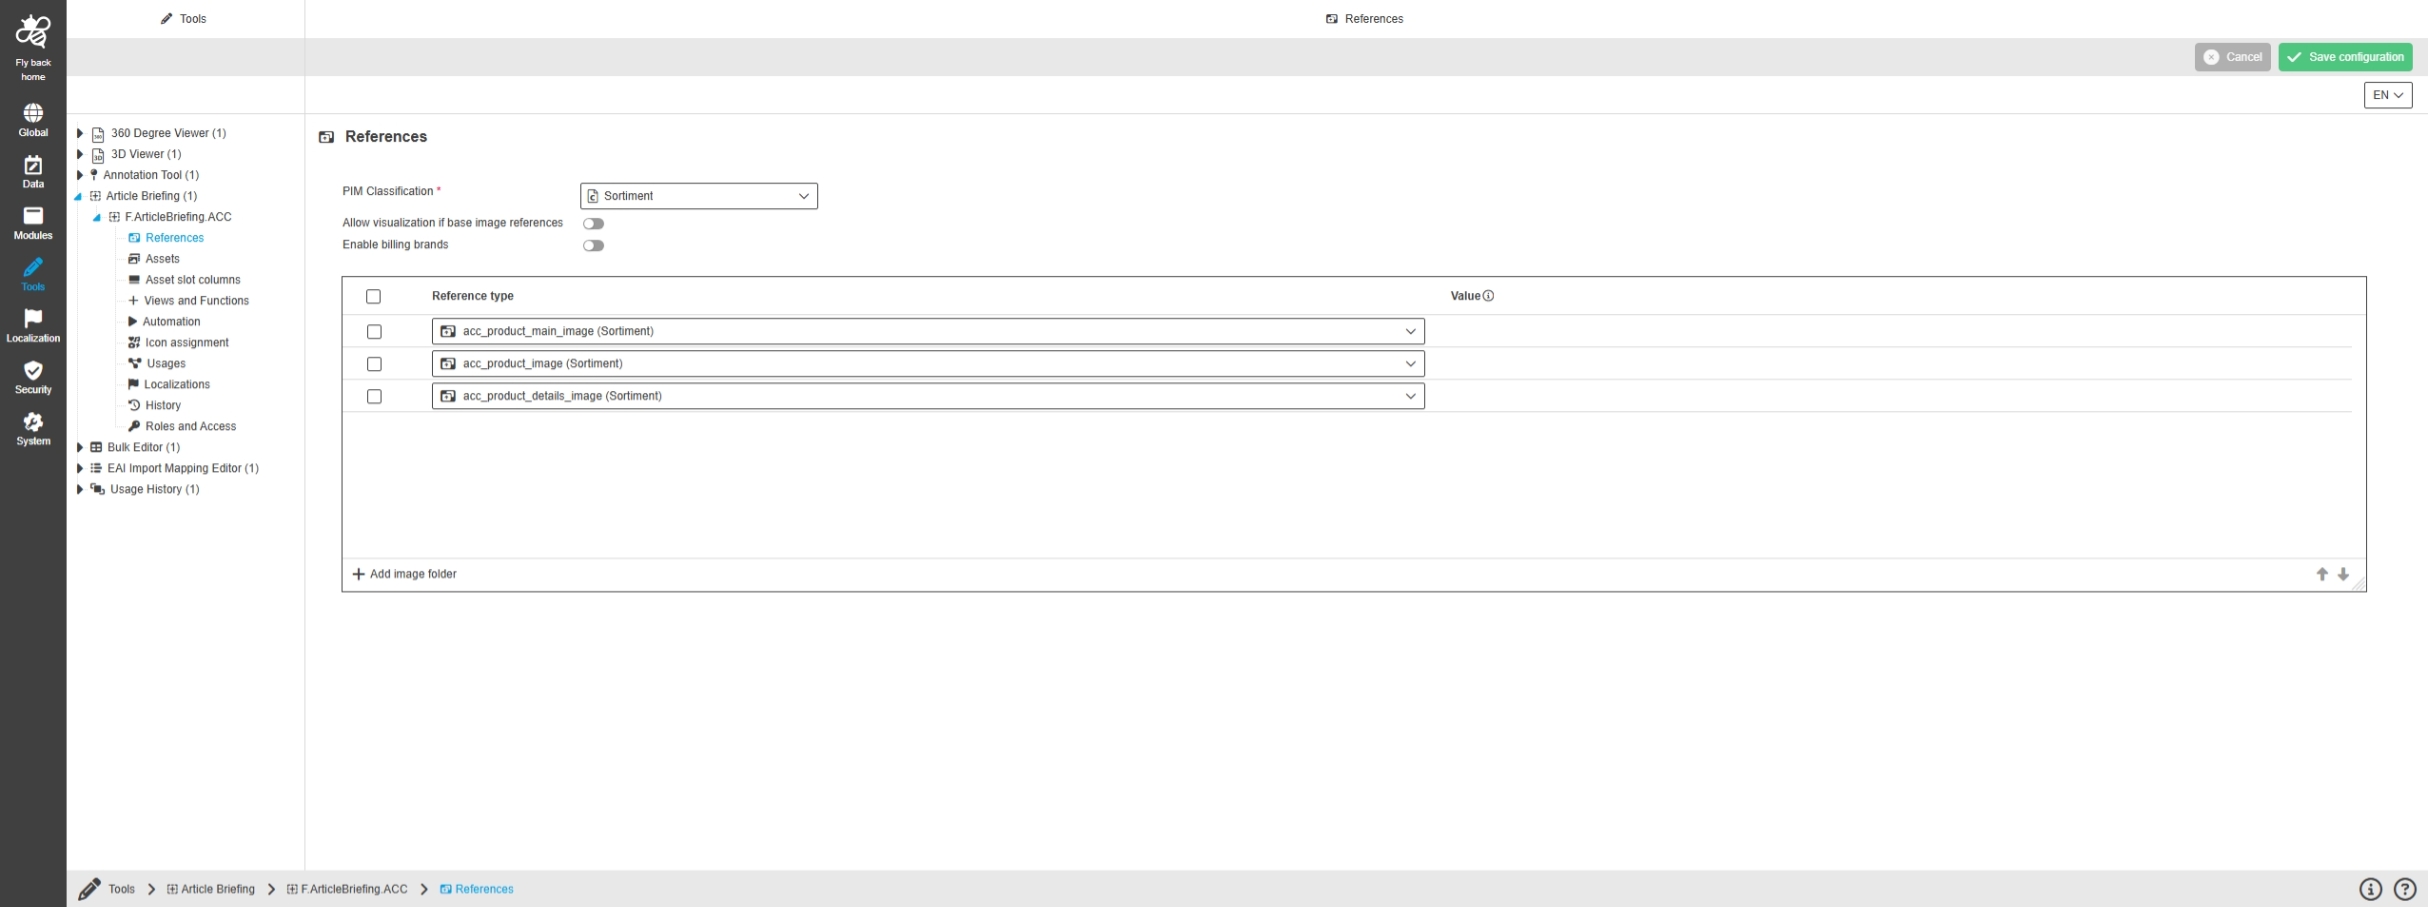Open the System section in sidebar
The image size is (2428, 907).
pyautogui.click(x=33, y=429)
